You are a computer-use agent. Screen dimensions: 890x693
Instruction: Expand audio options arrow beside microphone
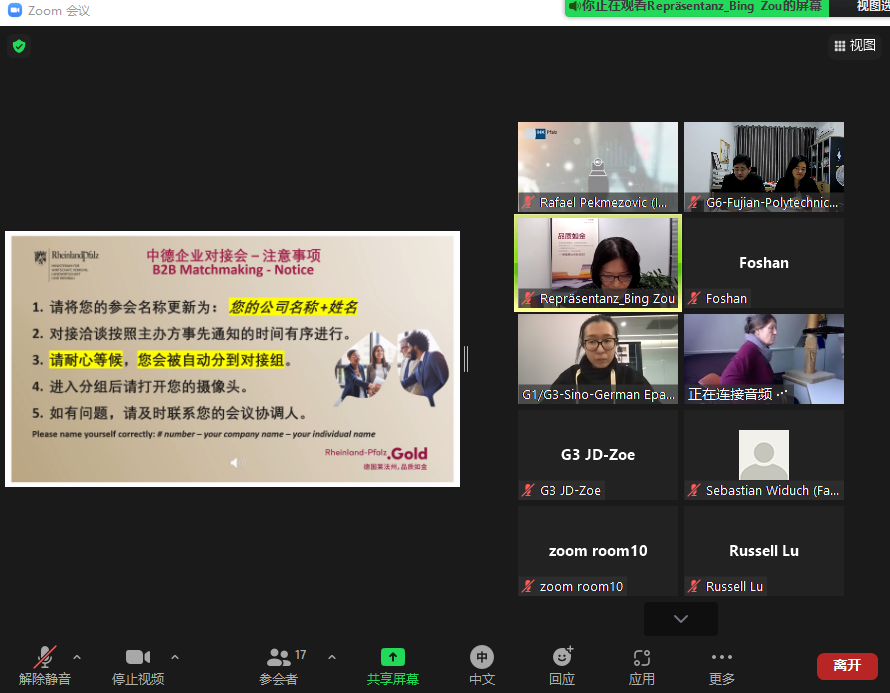pos(77,657)
